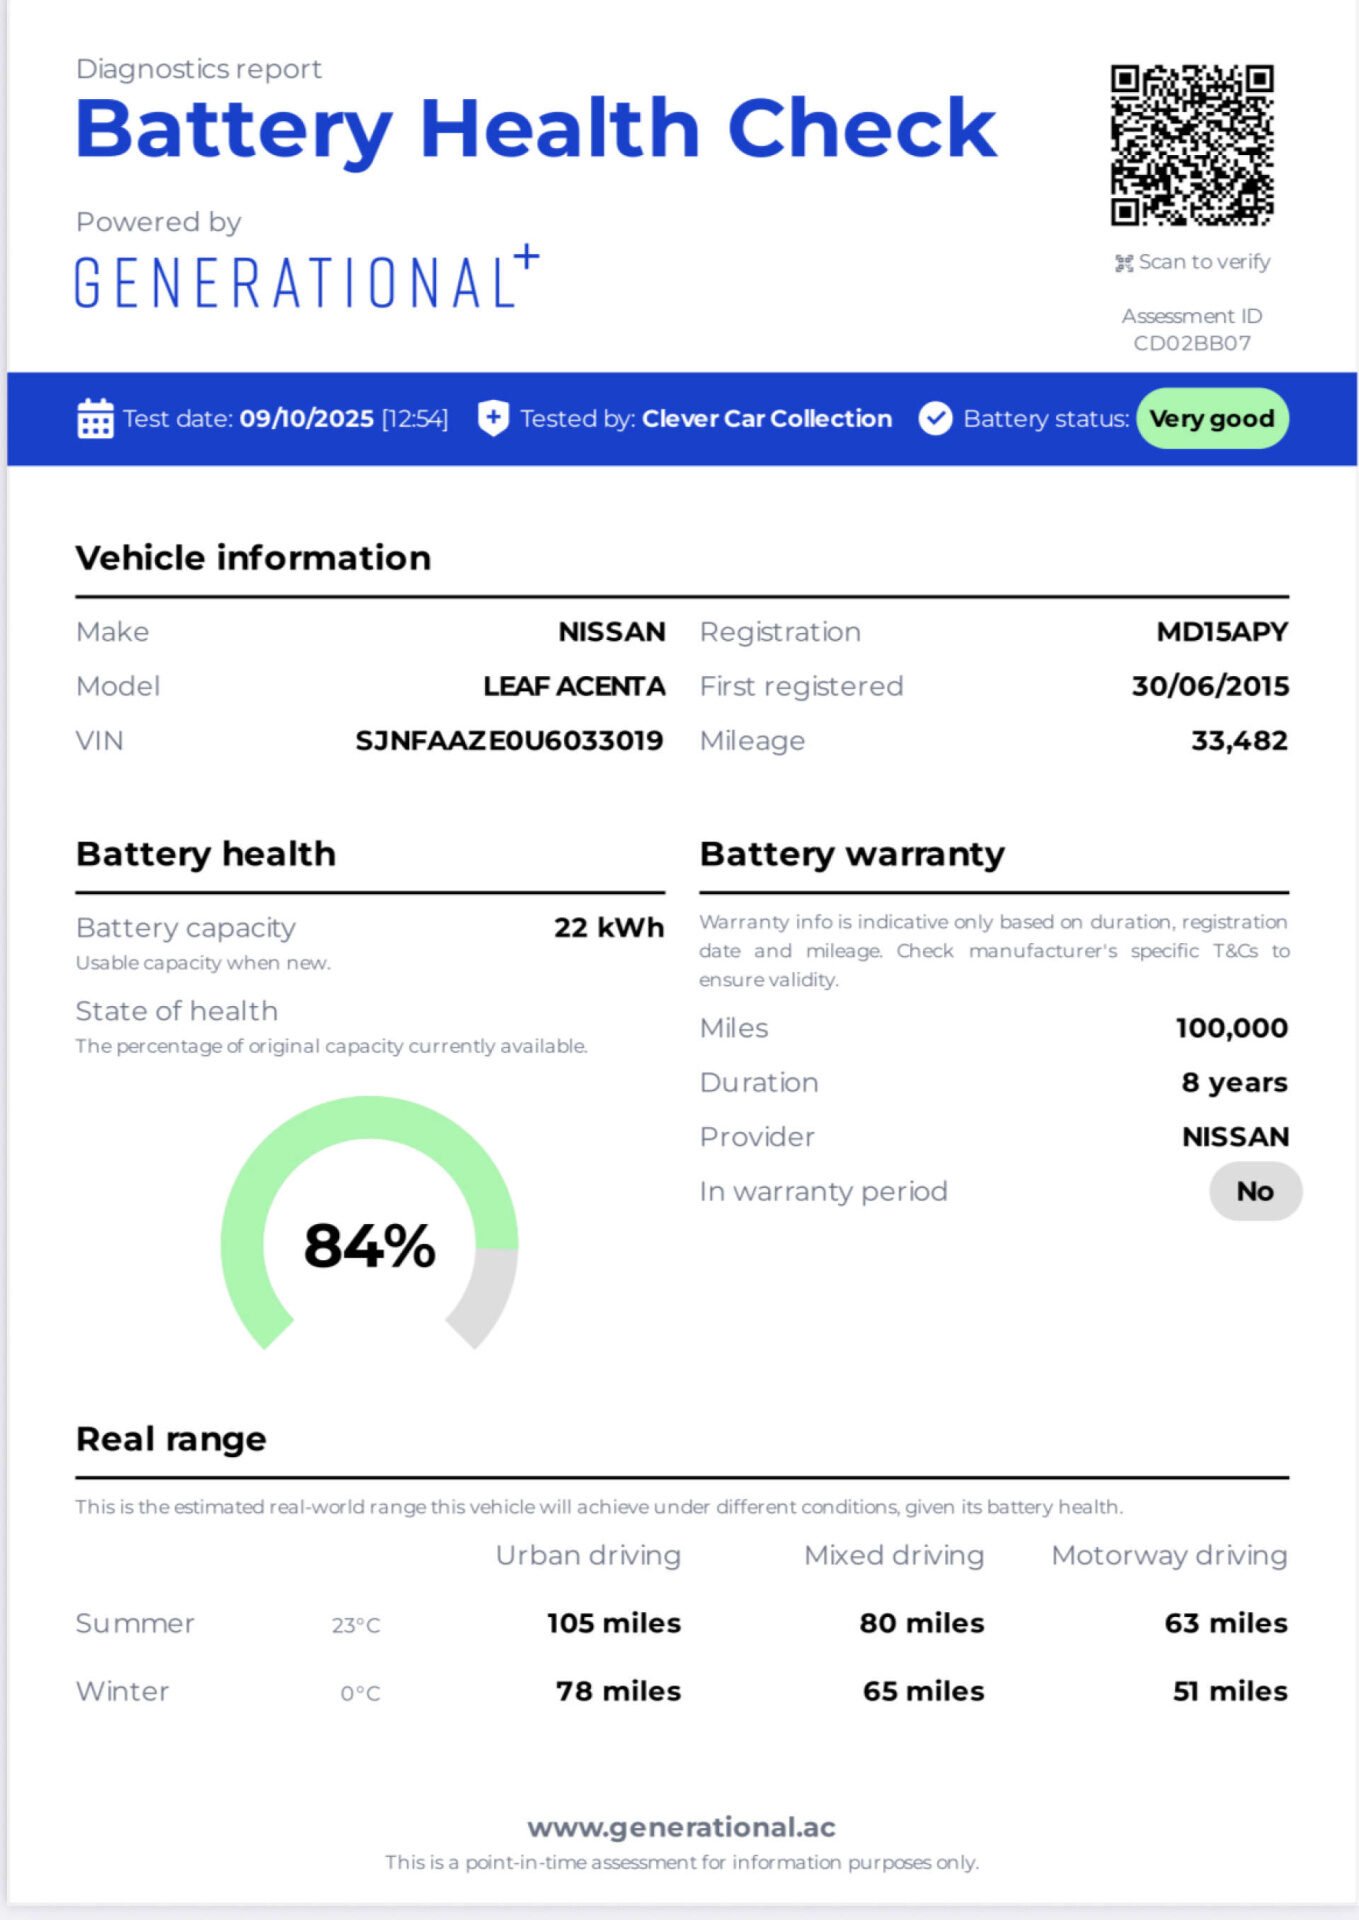1359x1920 pixels.
Task: Click the No badge for In warranty period
Action: (x=1254, y=1191)
